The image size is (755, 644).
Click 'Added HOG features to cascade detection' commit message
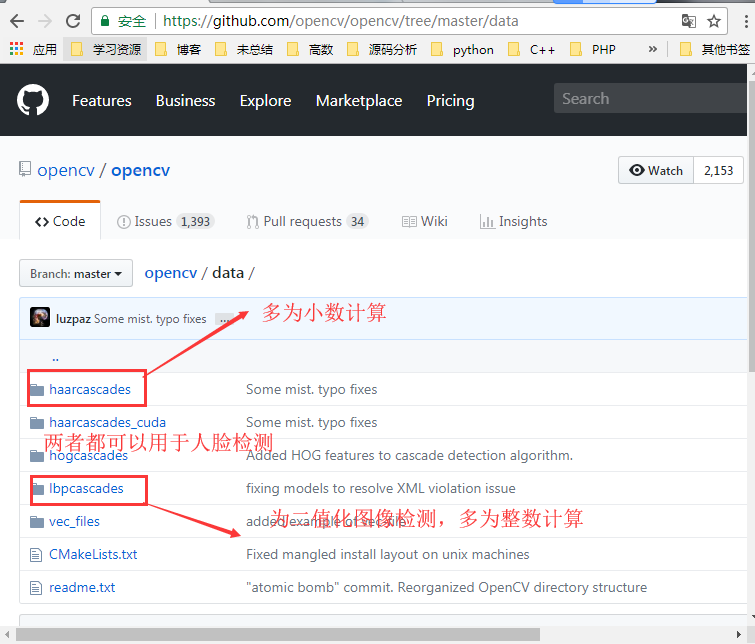[409, 455]
